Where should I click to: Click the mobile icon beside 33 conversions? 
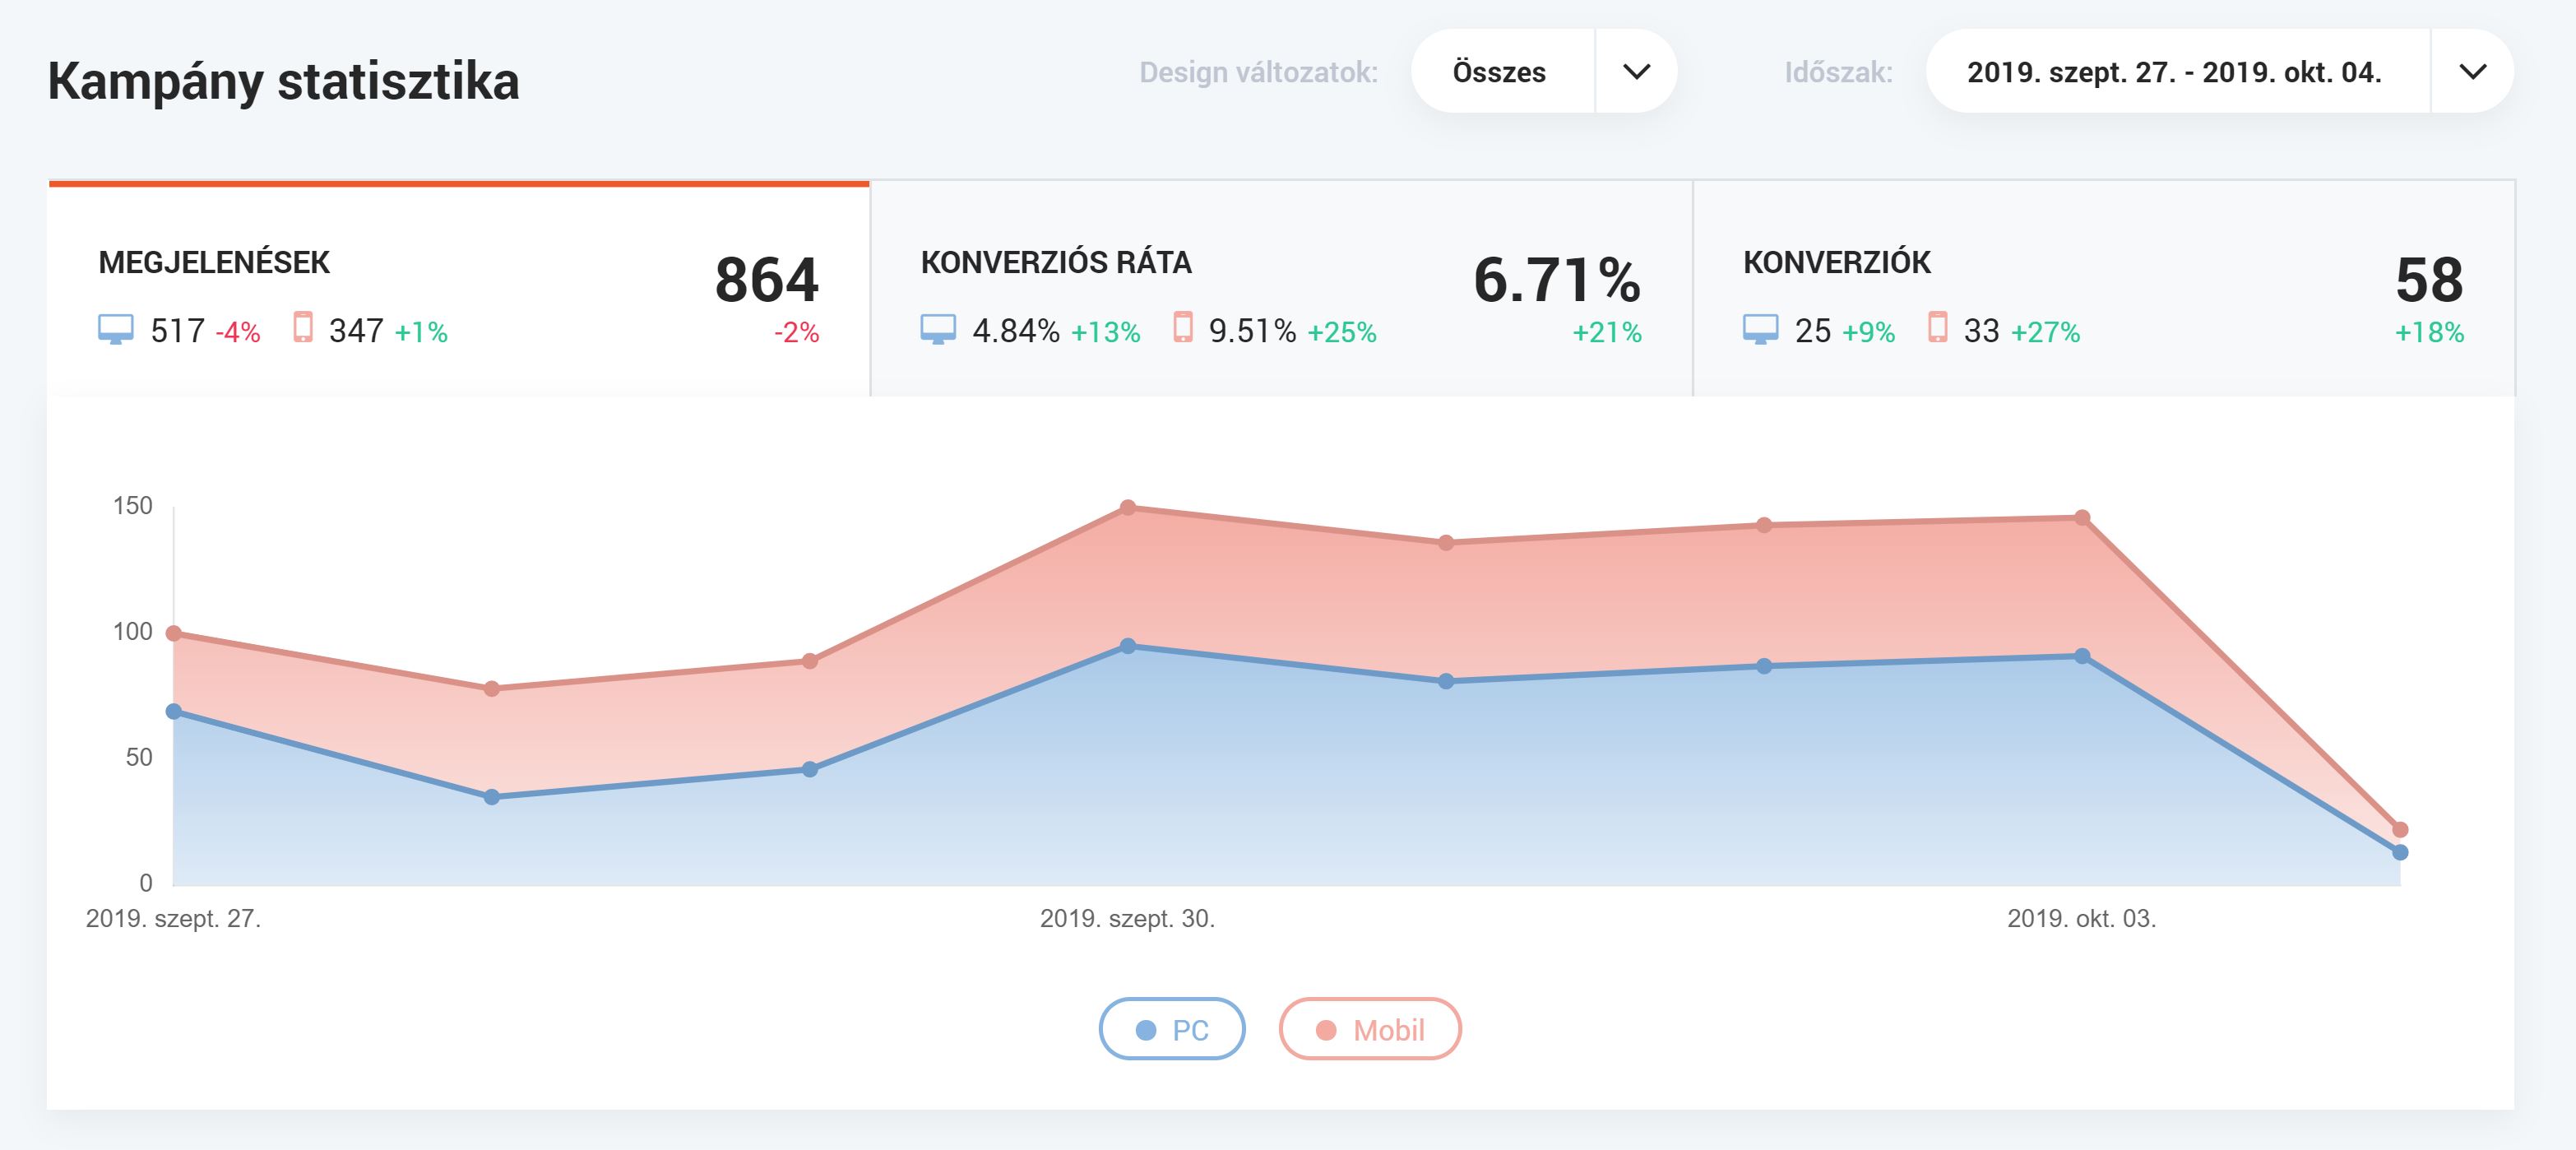coord(1938,327)
